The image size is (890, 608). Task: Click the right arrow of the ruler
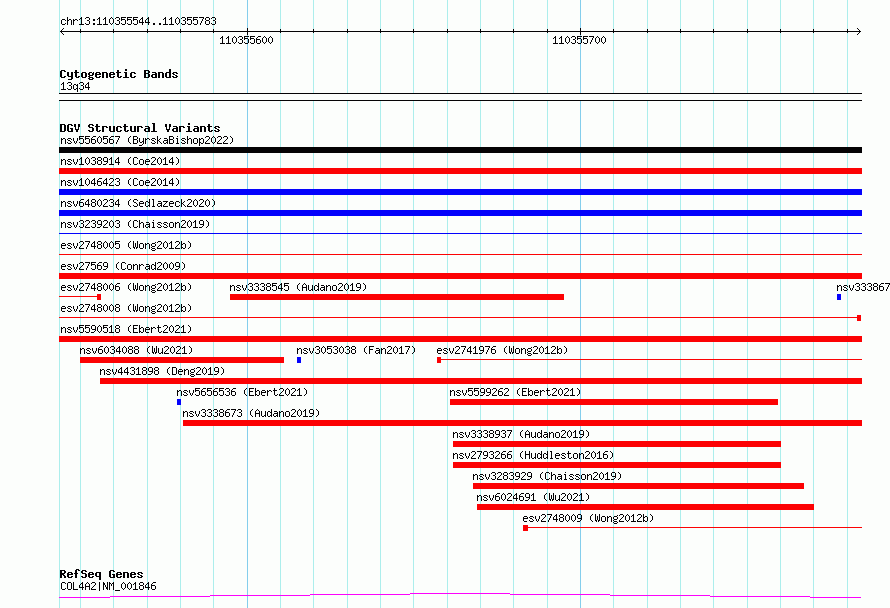[x=859, y=31]
